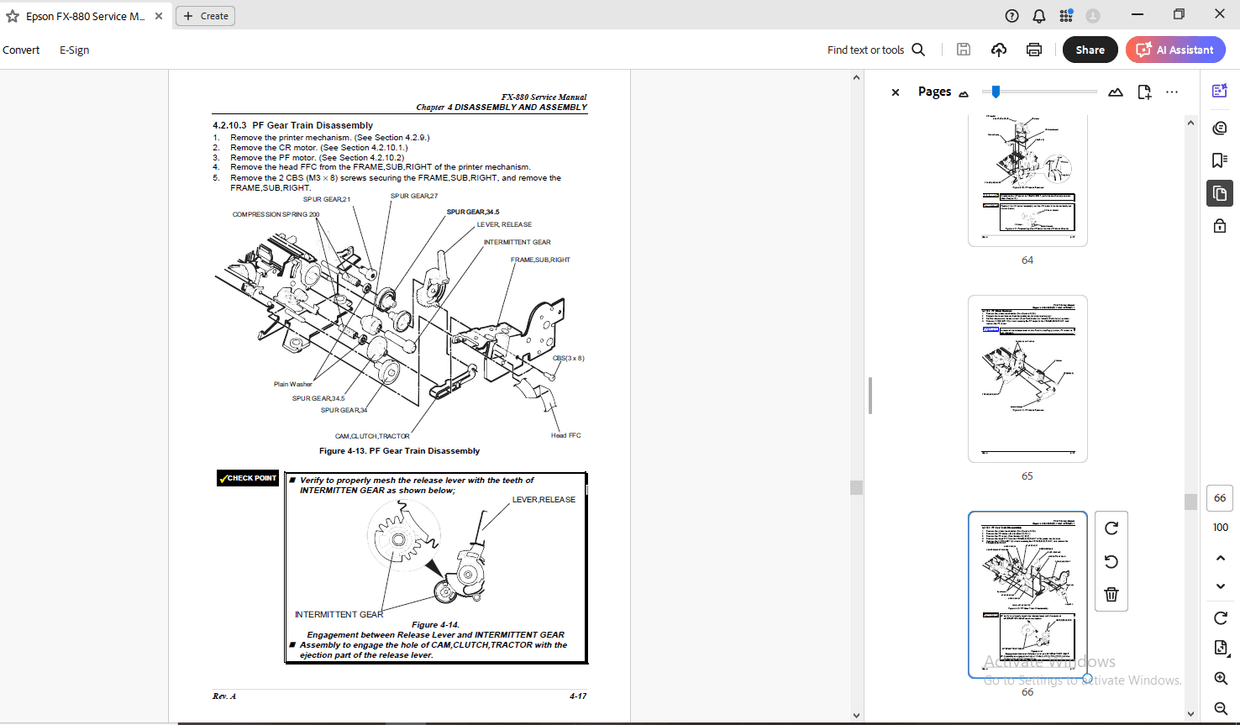The height and width of the screenshot is (725, 1240).
Task: Click the Share button
Action: click(1090, 50)
